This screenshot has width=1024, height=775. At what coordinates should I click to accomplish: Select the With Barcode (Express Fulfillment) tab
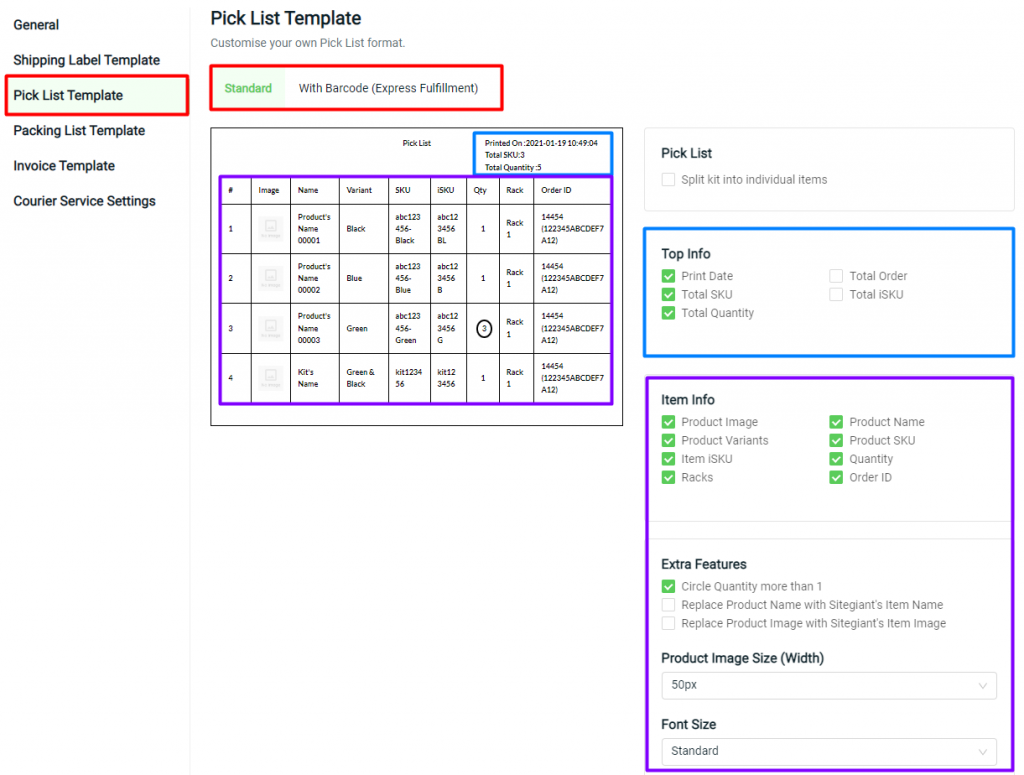click(393, 87)
